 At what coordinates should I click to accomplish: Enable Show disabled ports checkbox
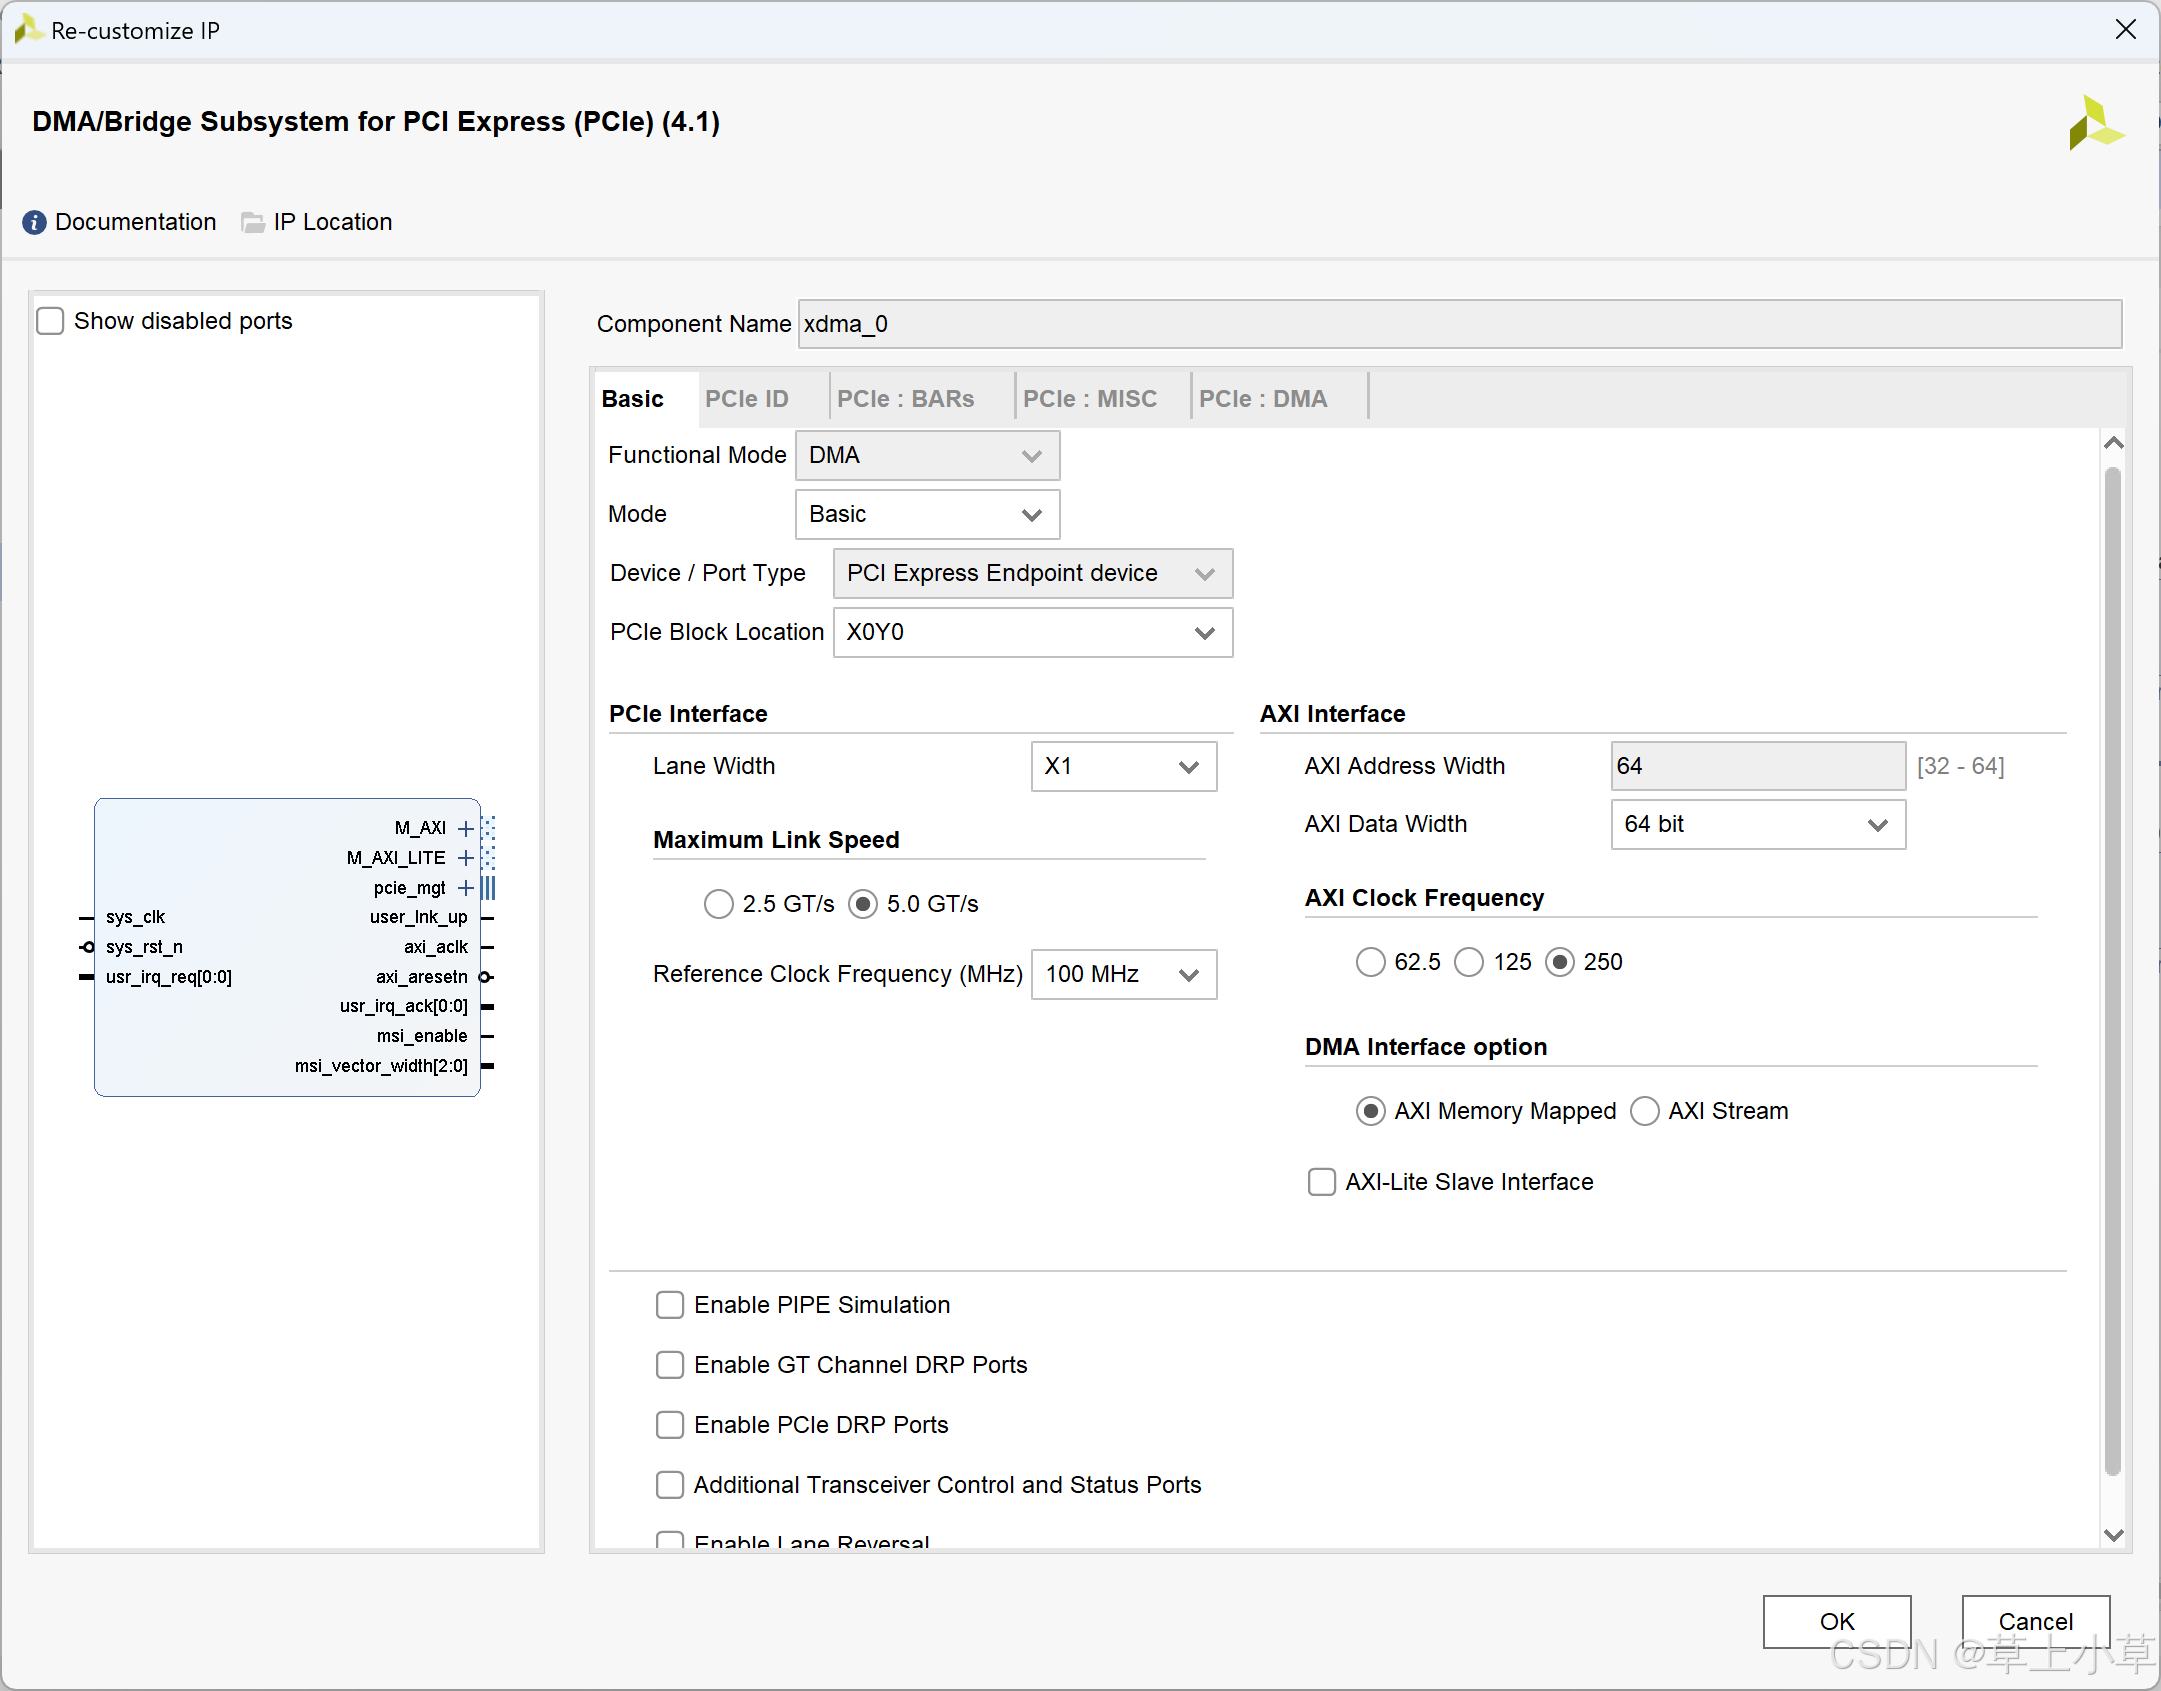(50, 321)
